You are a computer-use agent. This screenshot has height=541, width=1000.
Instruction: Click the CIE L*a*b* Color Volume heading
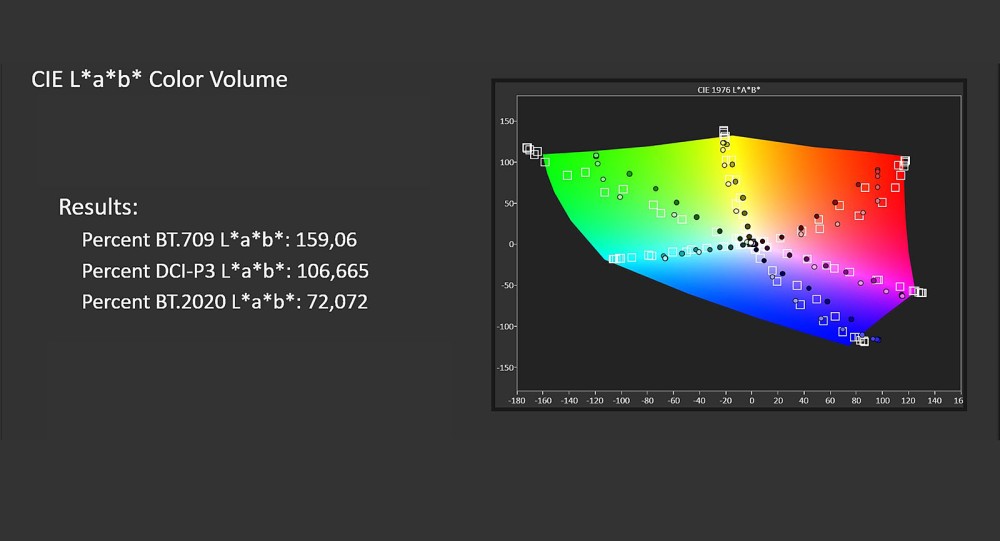click(160, 79)
